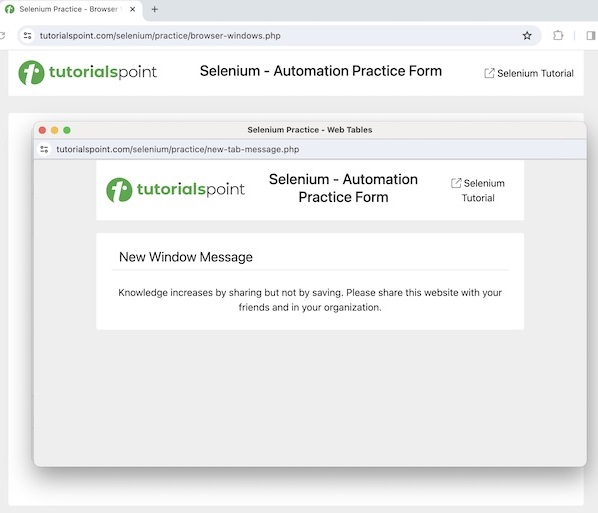Screen dimensions: 598x513
Task: Click the Knowledge increases by sharing text
Action: 310,300
